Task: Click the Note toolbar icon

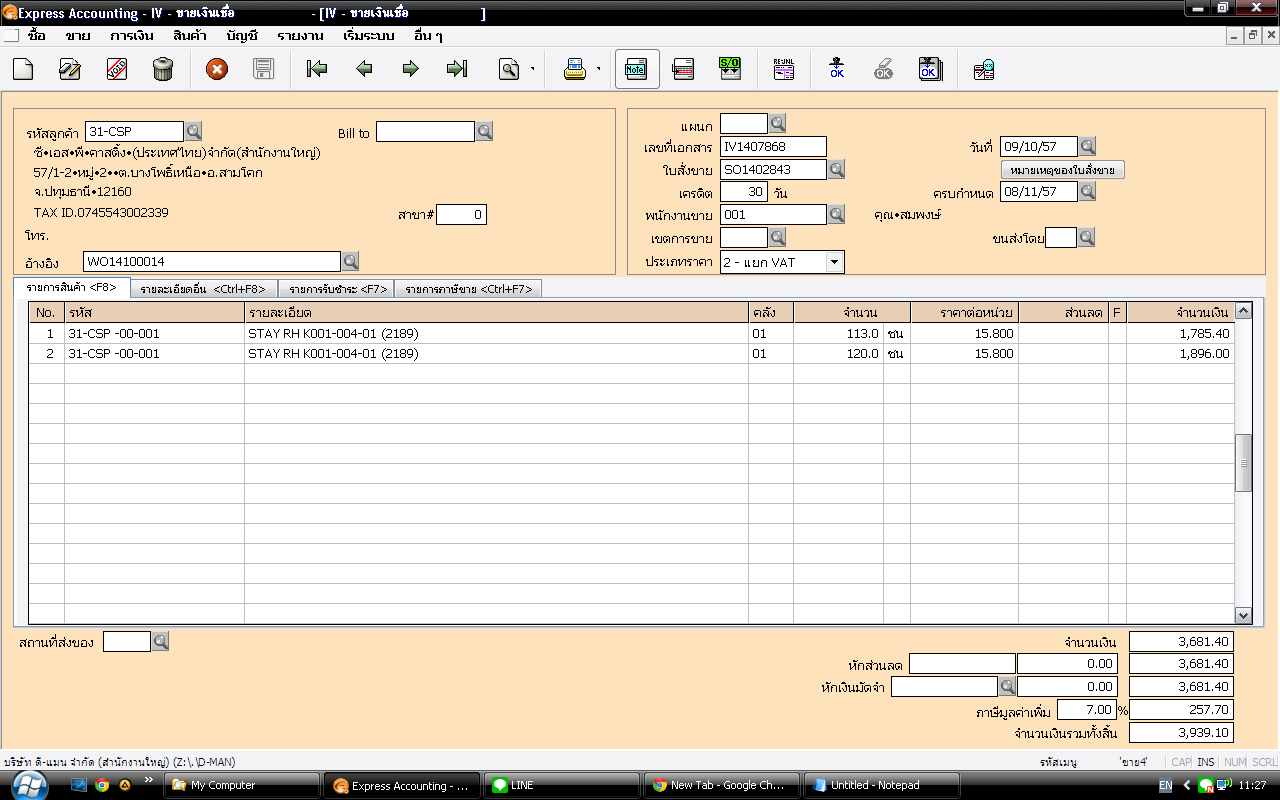Action: (x=636, y=69)
